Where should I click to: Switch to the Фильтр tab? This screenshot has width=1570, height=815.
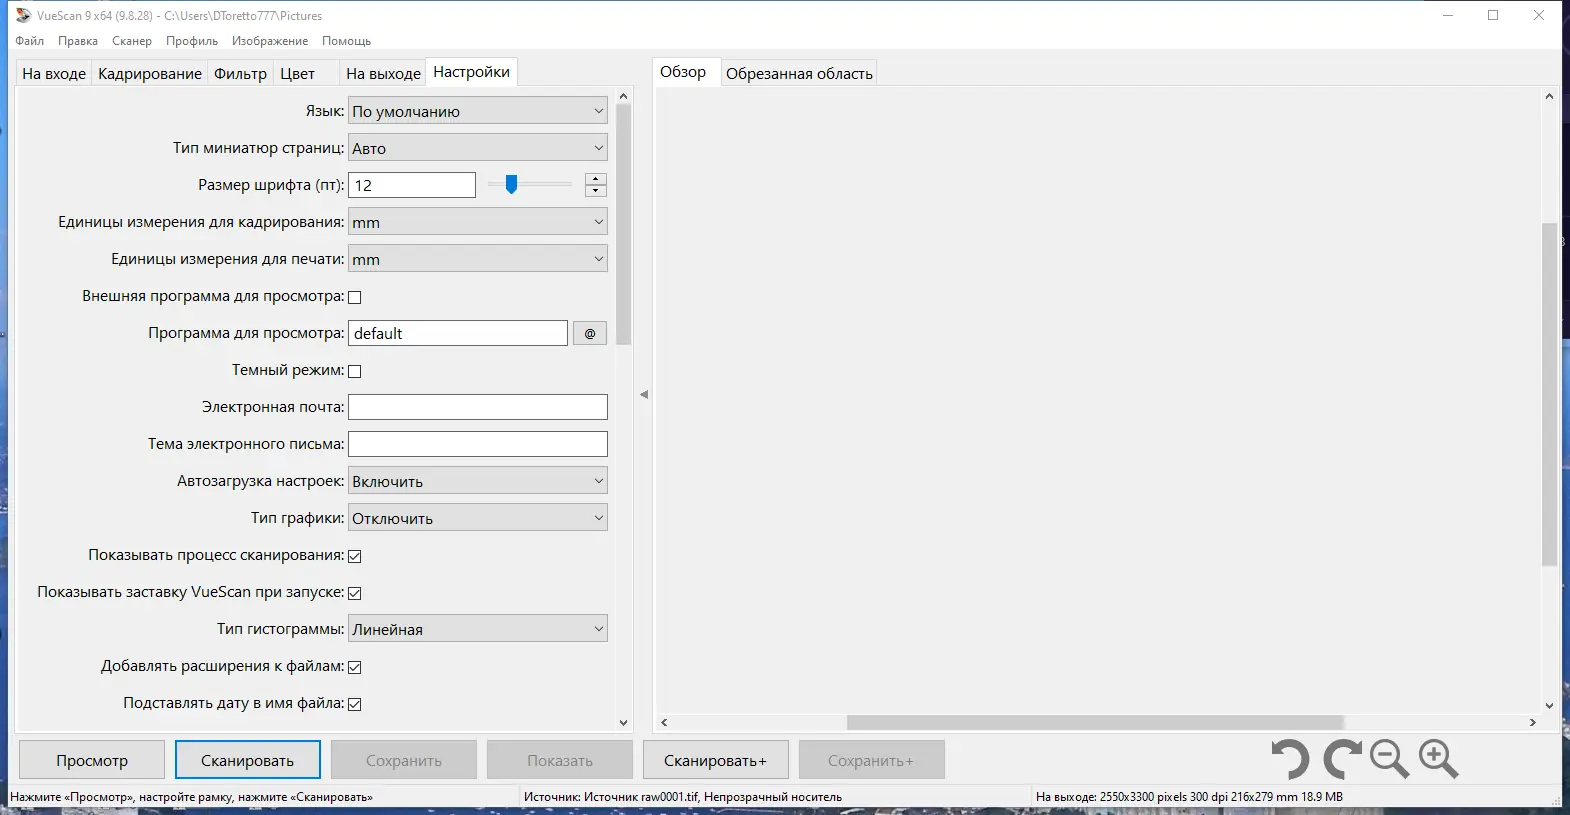point(240,73)
